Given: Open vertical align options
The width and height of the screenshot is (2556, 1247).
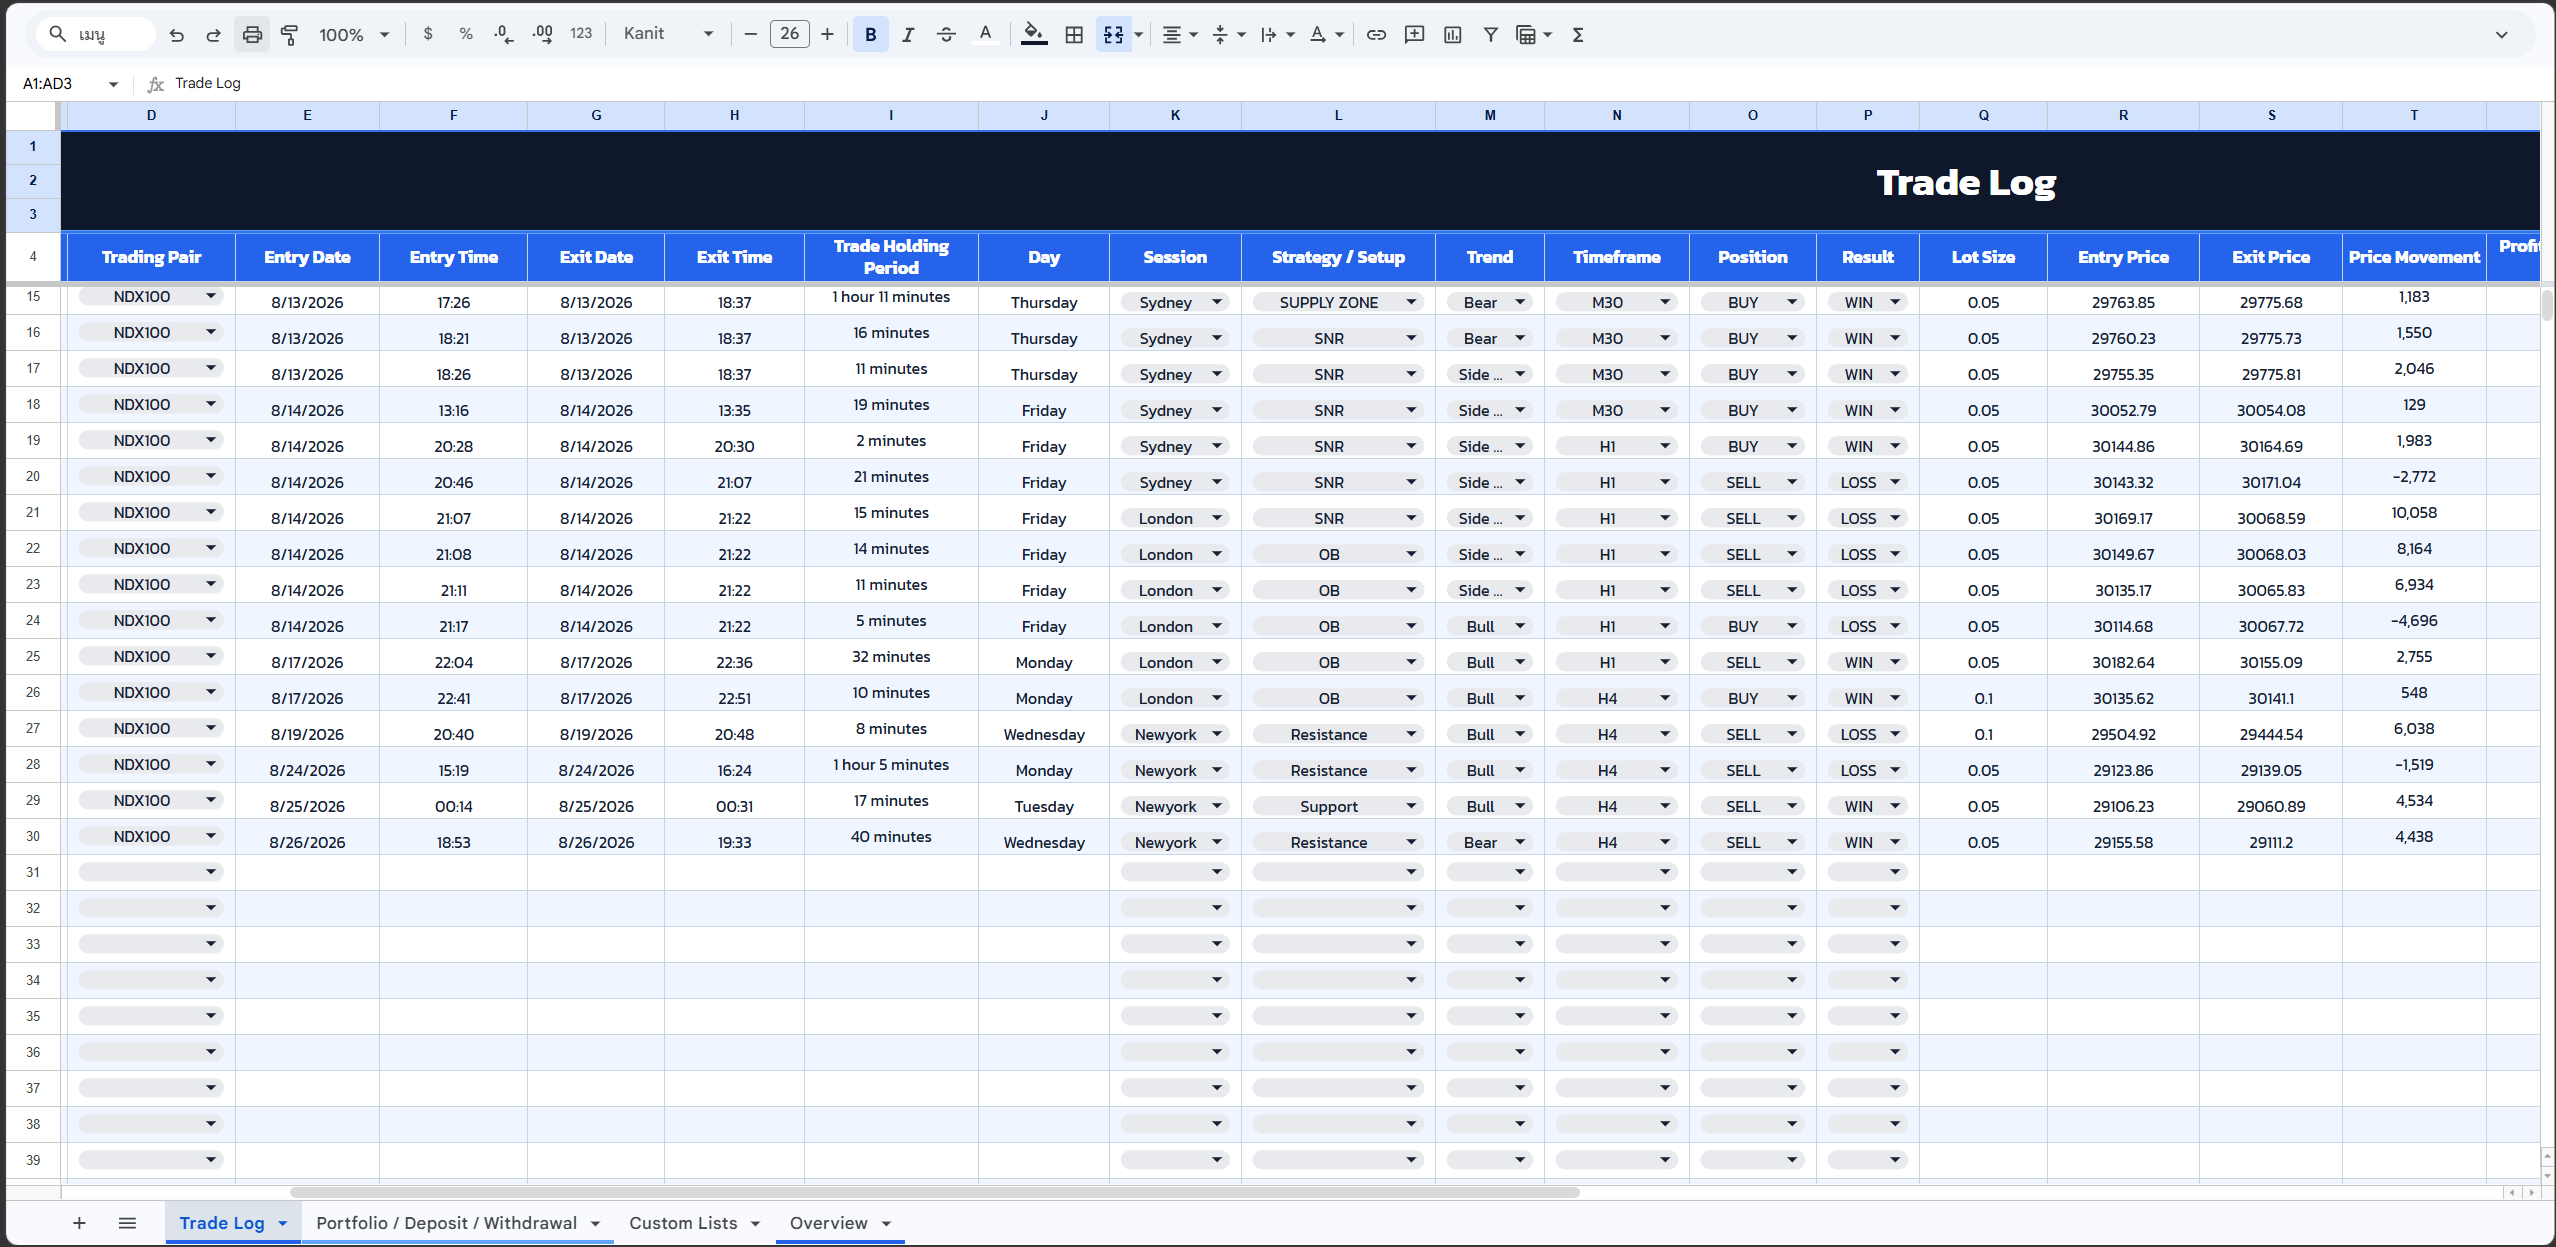Looking at the screenshot, I should click(1228, 35).
